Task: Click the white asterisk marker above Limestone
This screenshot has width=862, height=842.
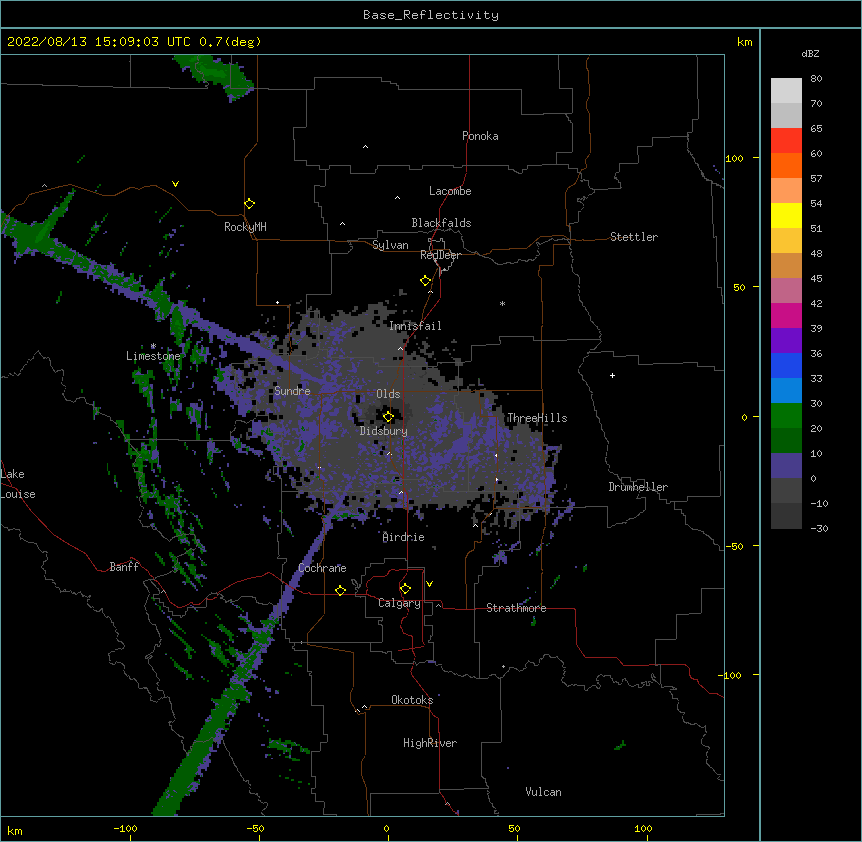Action: [x=153, y=346]
